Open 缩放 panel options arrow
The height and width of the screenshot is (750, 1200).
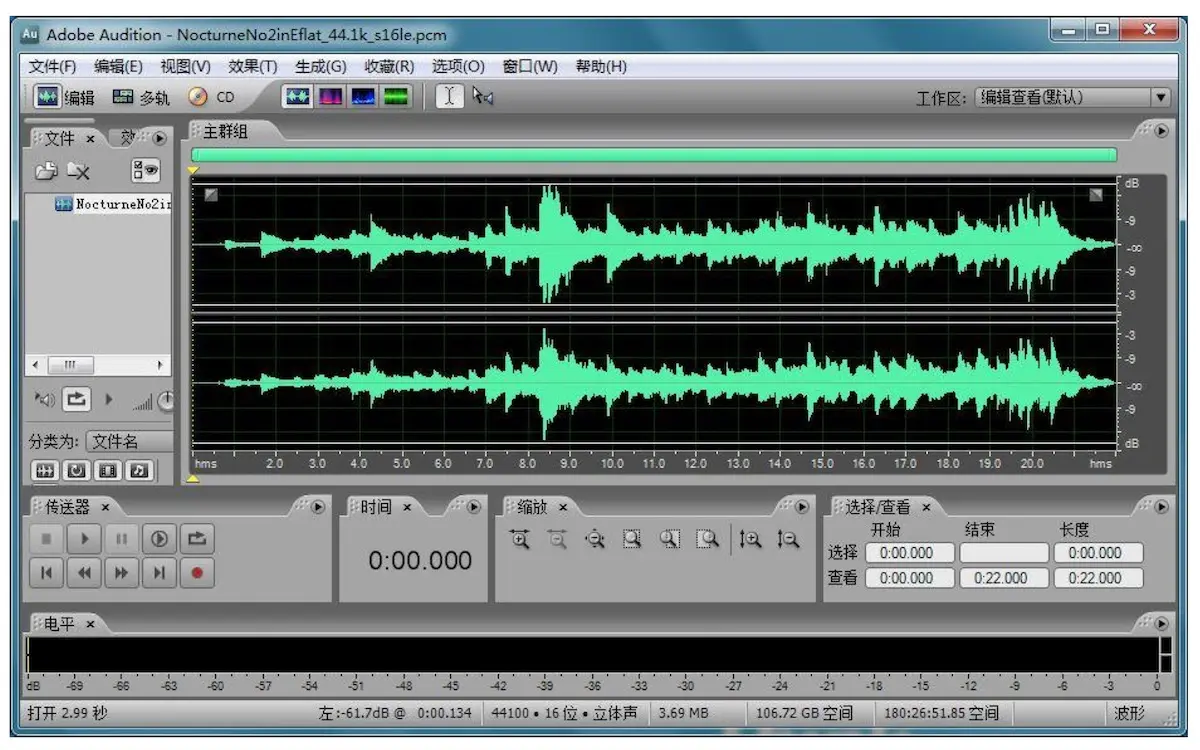click(801, 507)
